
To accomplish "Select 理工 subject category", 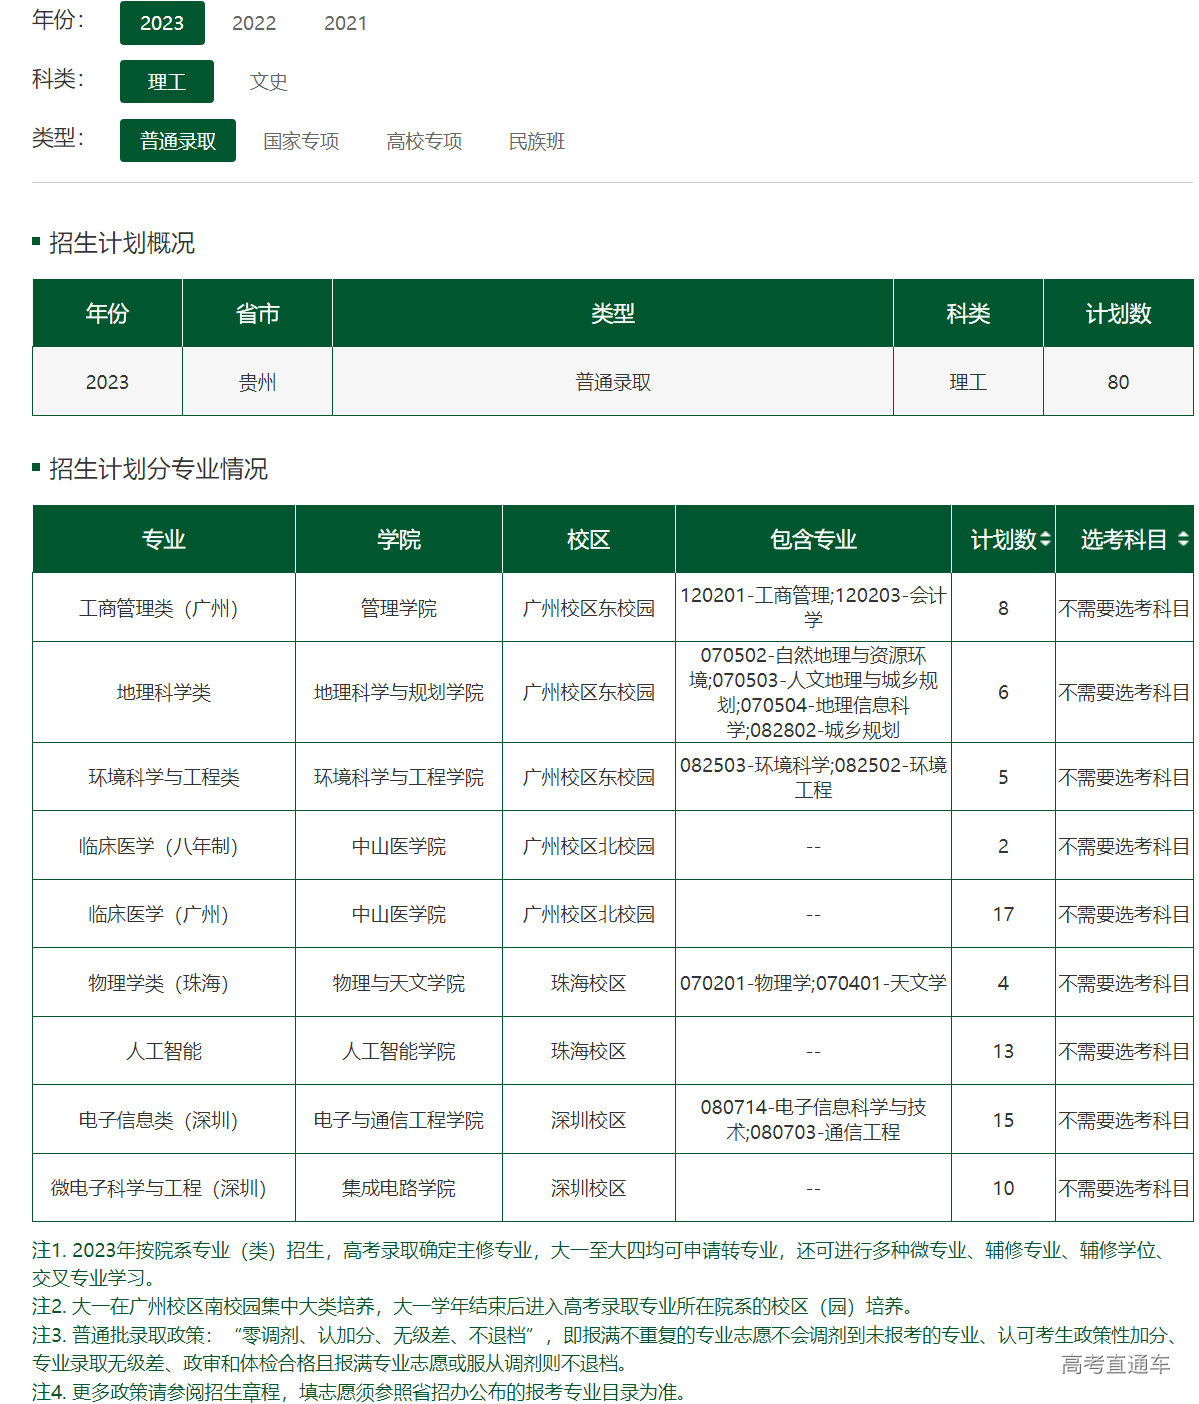I will coord(167,82).
